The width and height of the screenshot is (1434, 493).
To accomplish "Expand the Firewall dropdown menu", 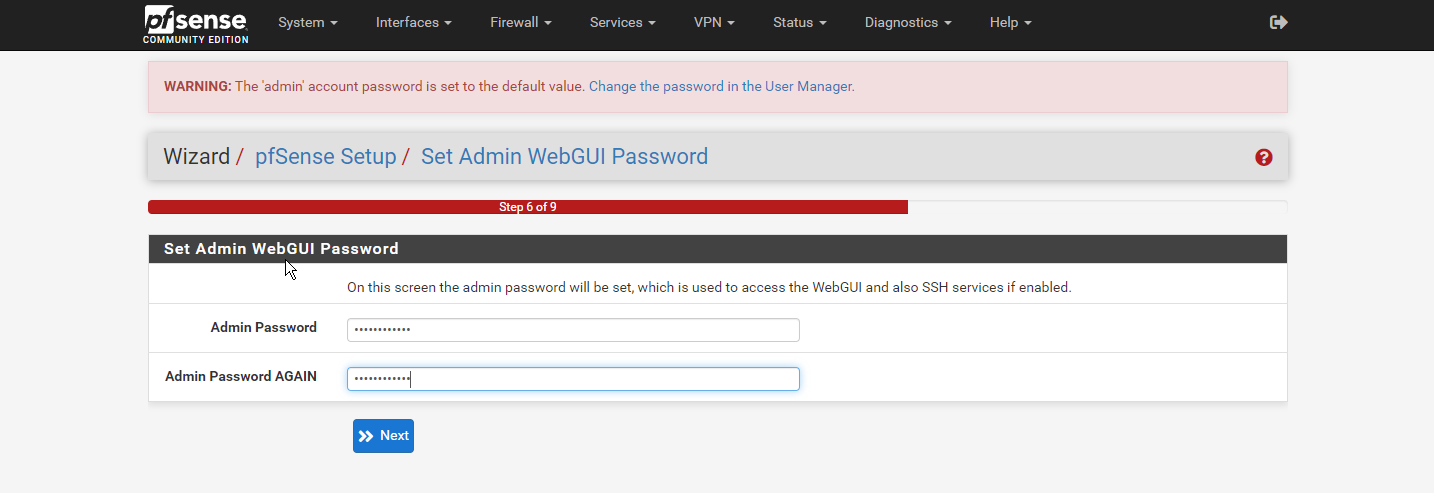I will click(x=521, y=22).
